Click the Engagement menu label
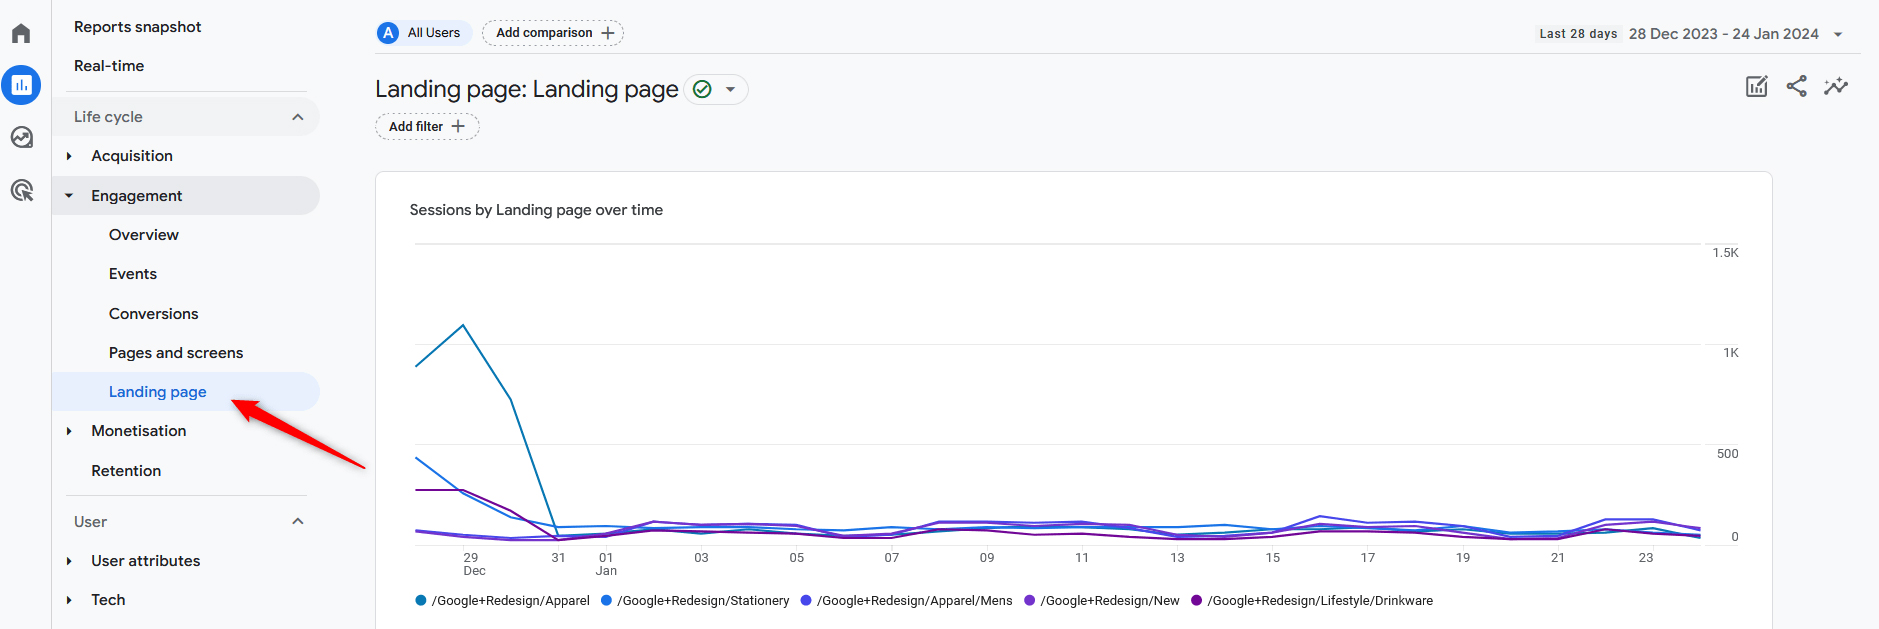Image resolution: width=1879 pixels, height=629 pixels. coord(137,196)
